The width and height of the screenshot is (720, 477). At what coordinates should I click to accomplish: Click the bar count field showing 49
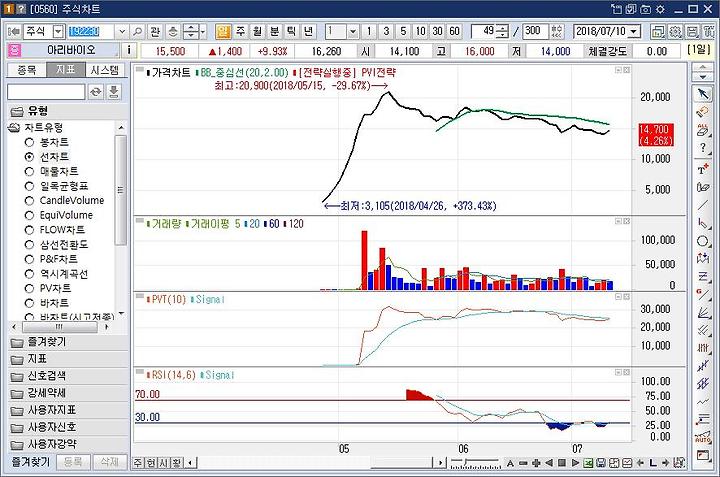(486, 31)
